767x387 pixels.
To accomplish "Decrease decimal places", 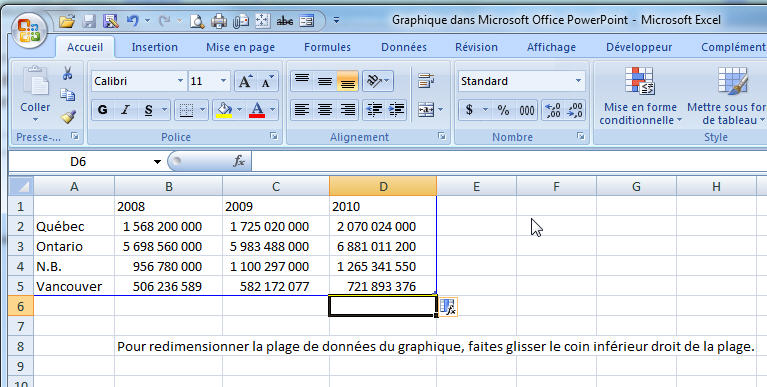I will pos(575,110).
